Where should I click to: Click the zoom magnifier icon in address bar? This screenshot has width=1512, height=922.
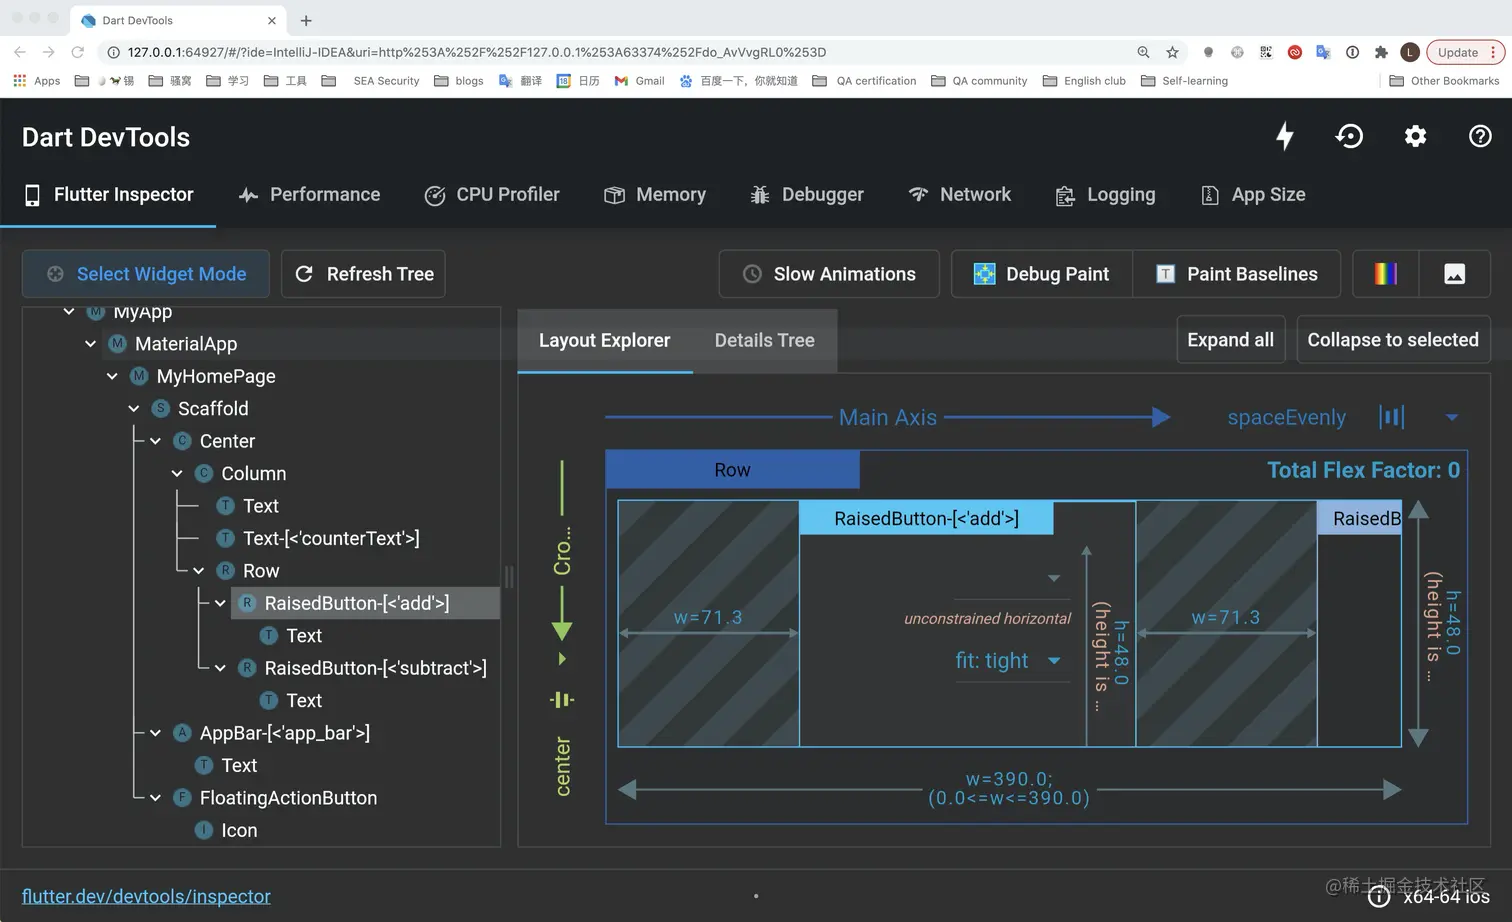(1143, 52)
